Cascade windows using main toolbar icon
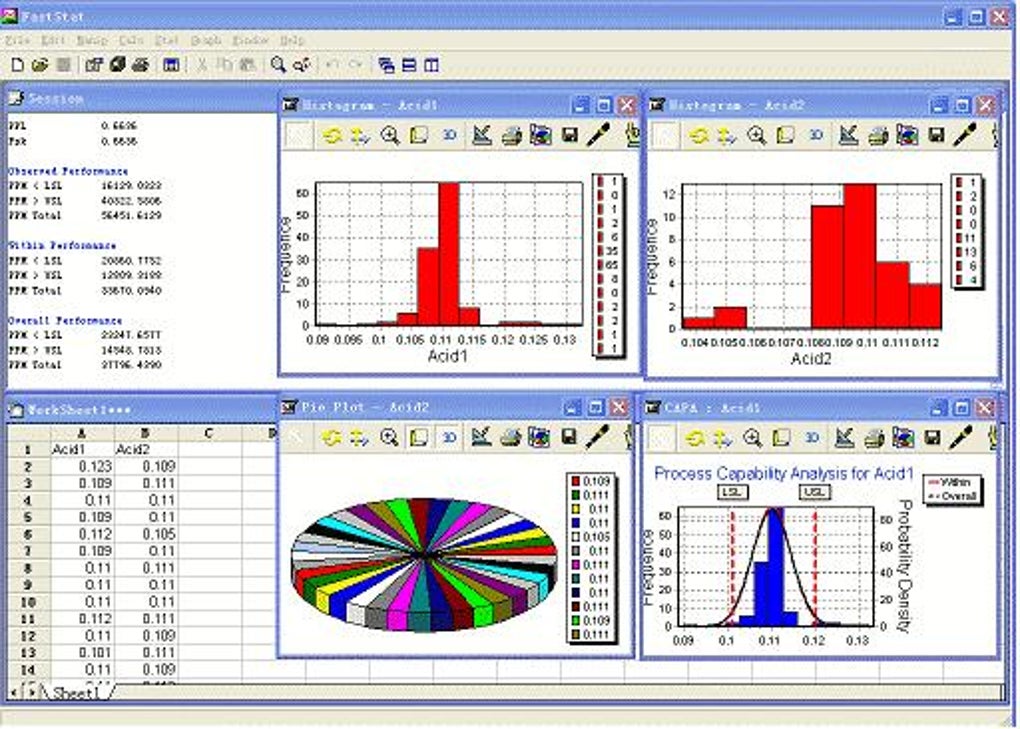Image resolution: width=1020 pixels, height=729 pixels. coord(386,65)
